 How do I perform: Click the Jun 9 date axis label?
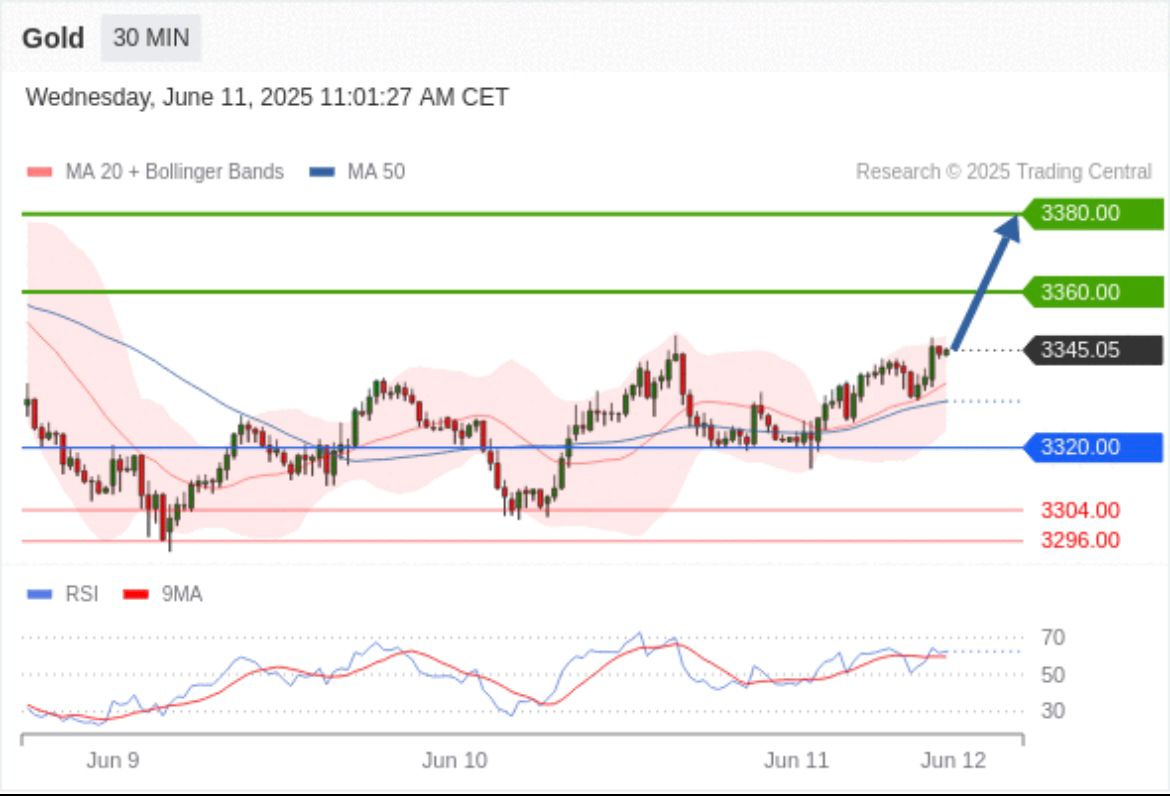(113, 761)
